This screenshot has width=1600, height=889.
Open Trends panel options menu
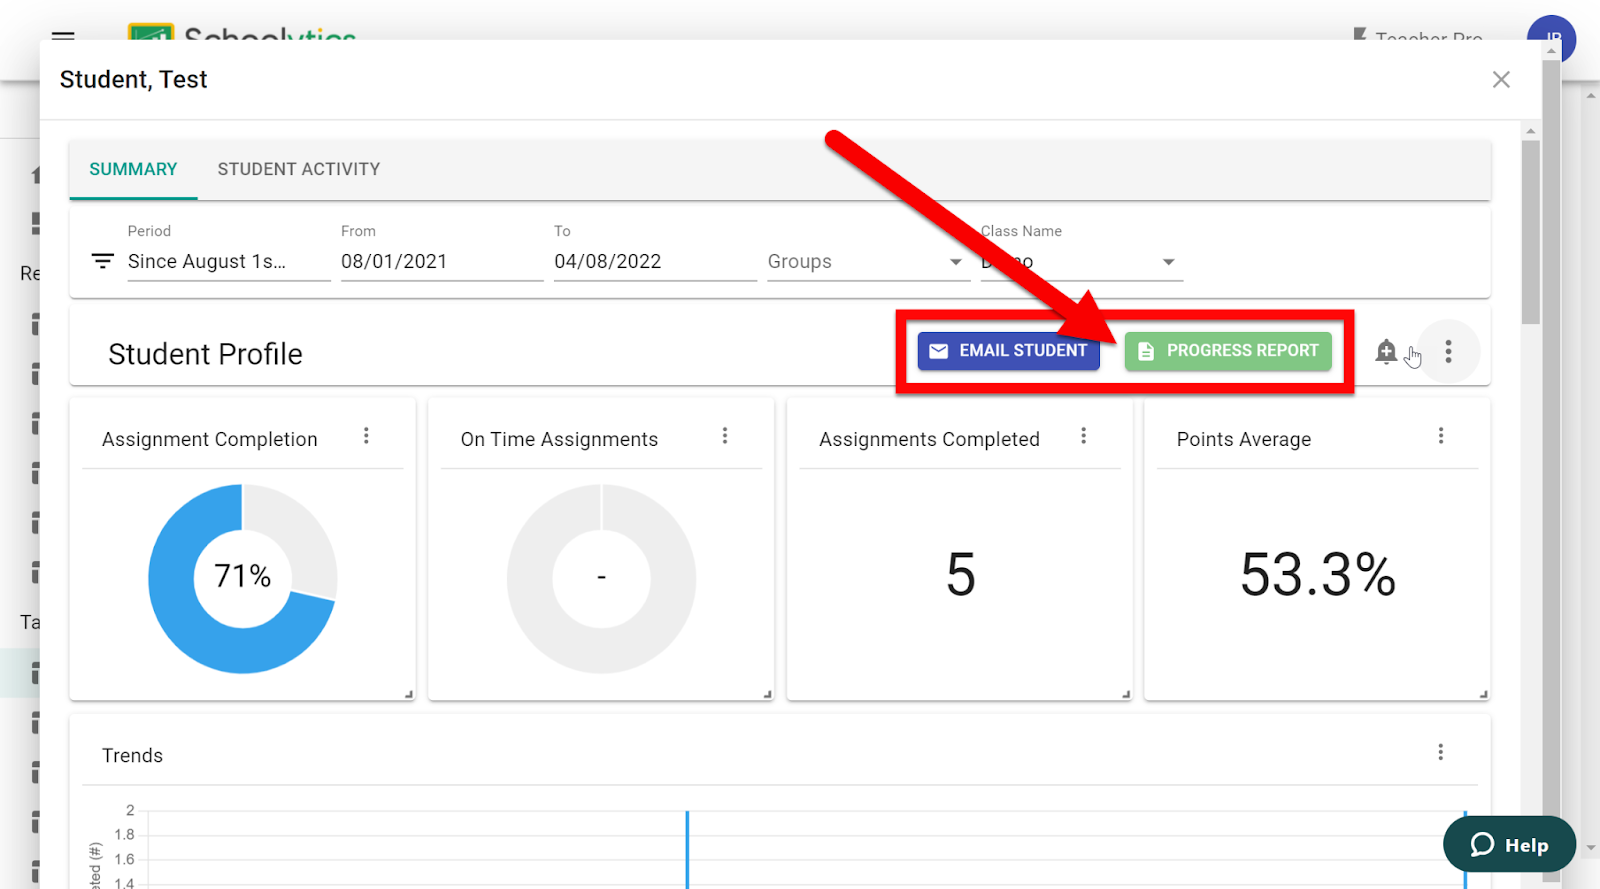pyautogui.click(x=1441, y=752)
